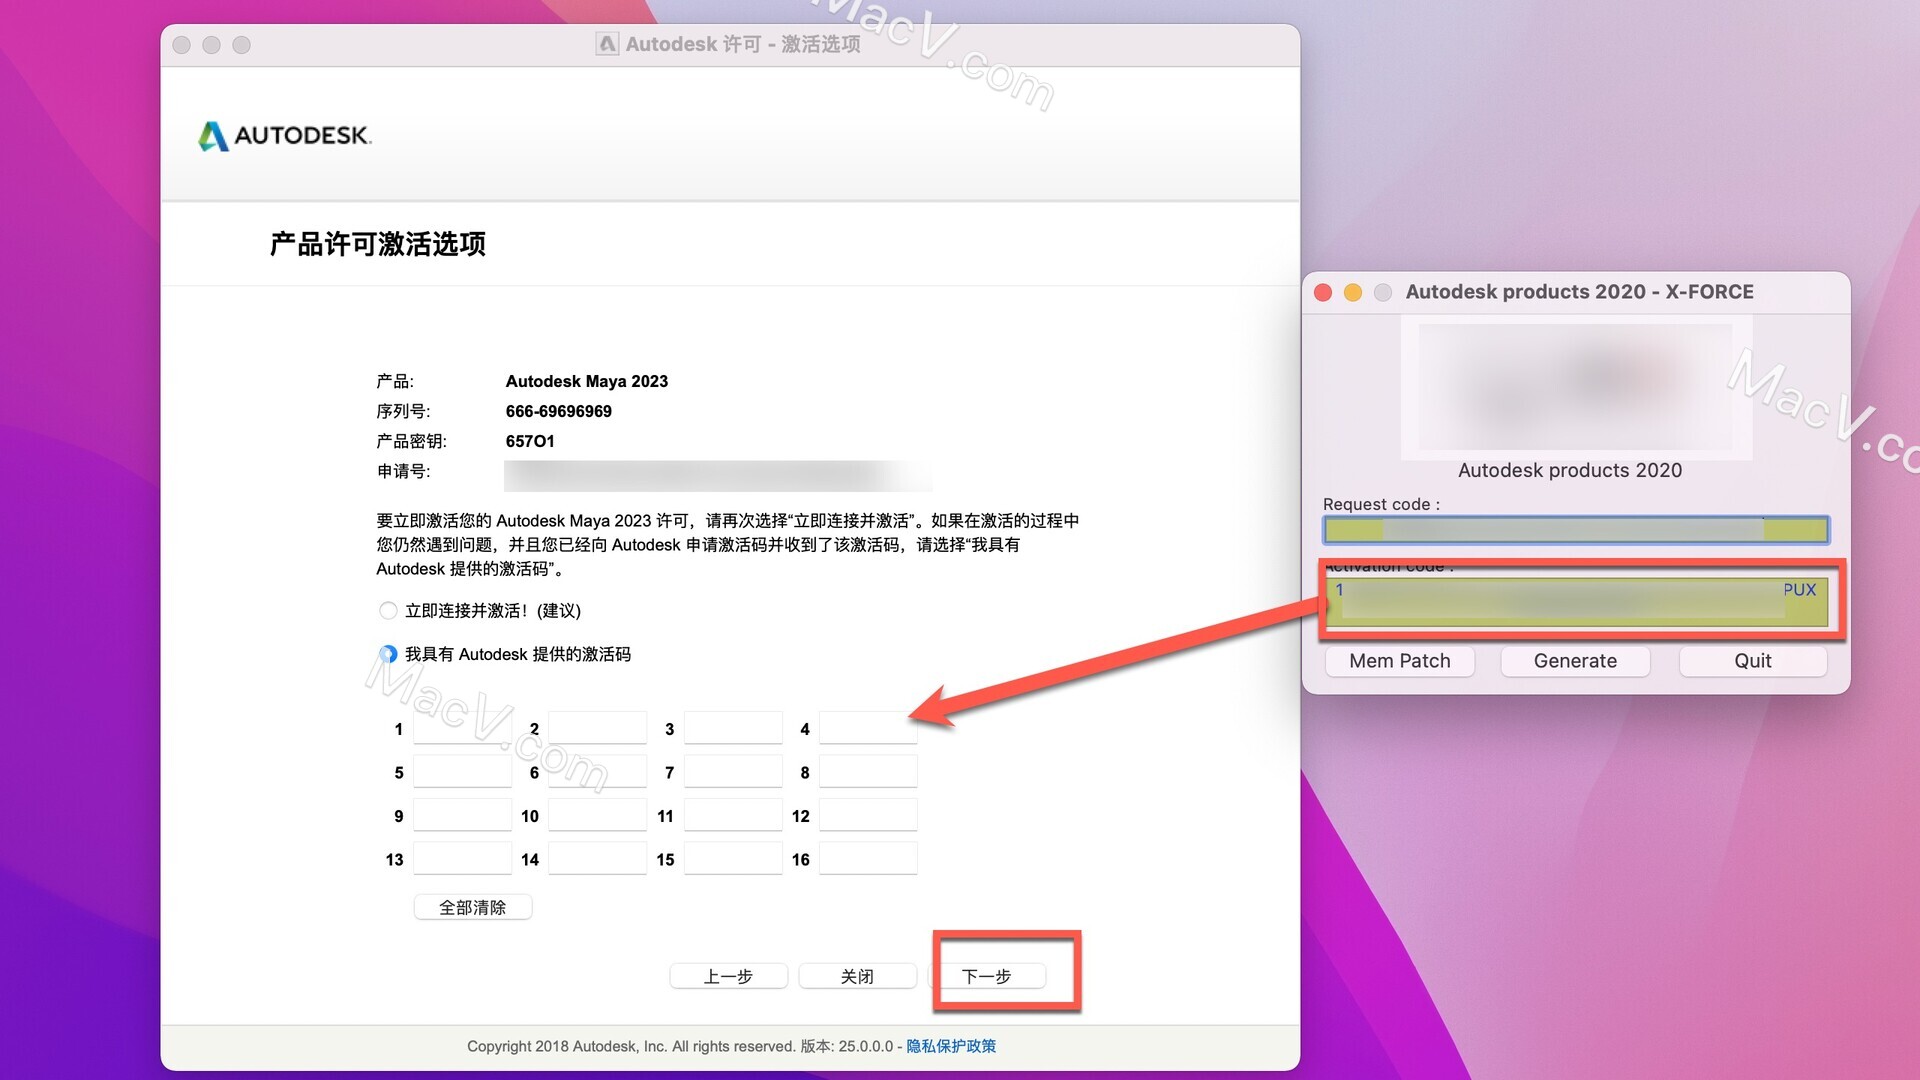Click activation code field number 14
The width and height of the screenshot is (1920, 1080).
pyautogui.click(x=597, y=858)
